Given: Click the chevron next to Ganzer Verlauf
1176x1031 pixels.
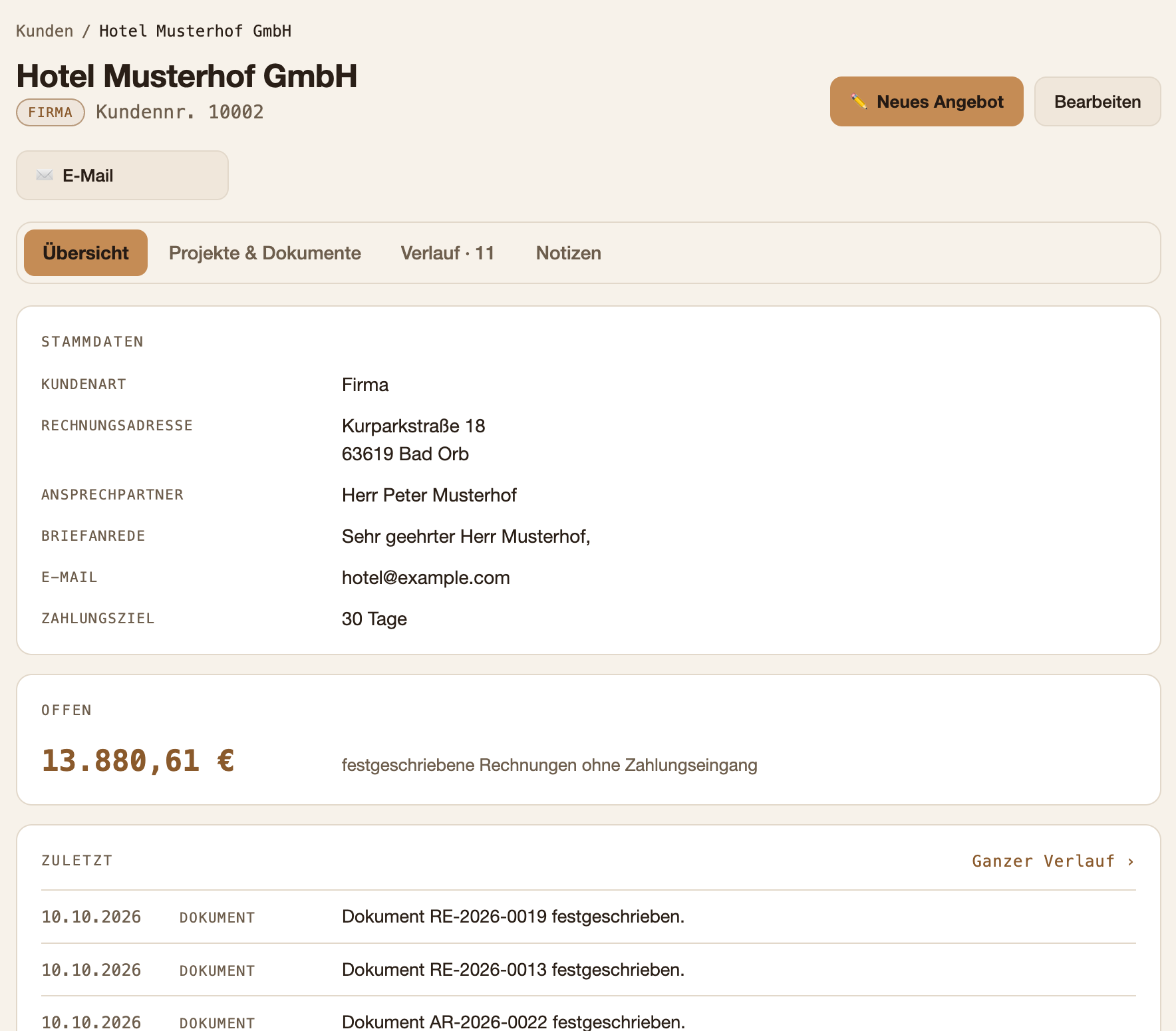Looking at the screenshot, I should [1130, 862].
